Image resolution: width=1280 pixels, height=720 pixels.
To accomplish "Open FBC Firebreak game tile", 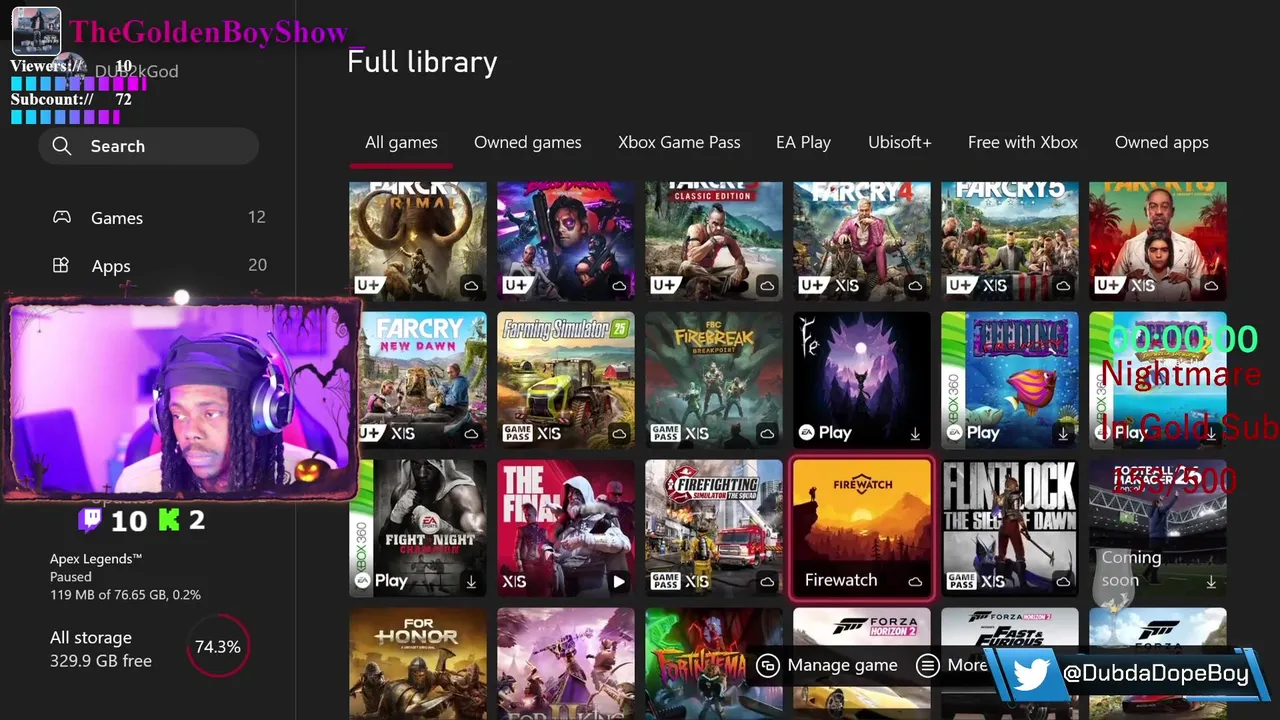I will pos(714,380).
